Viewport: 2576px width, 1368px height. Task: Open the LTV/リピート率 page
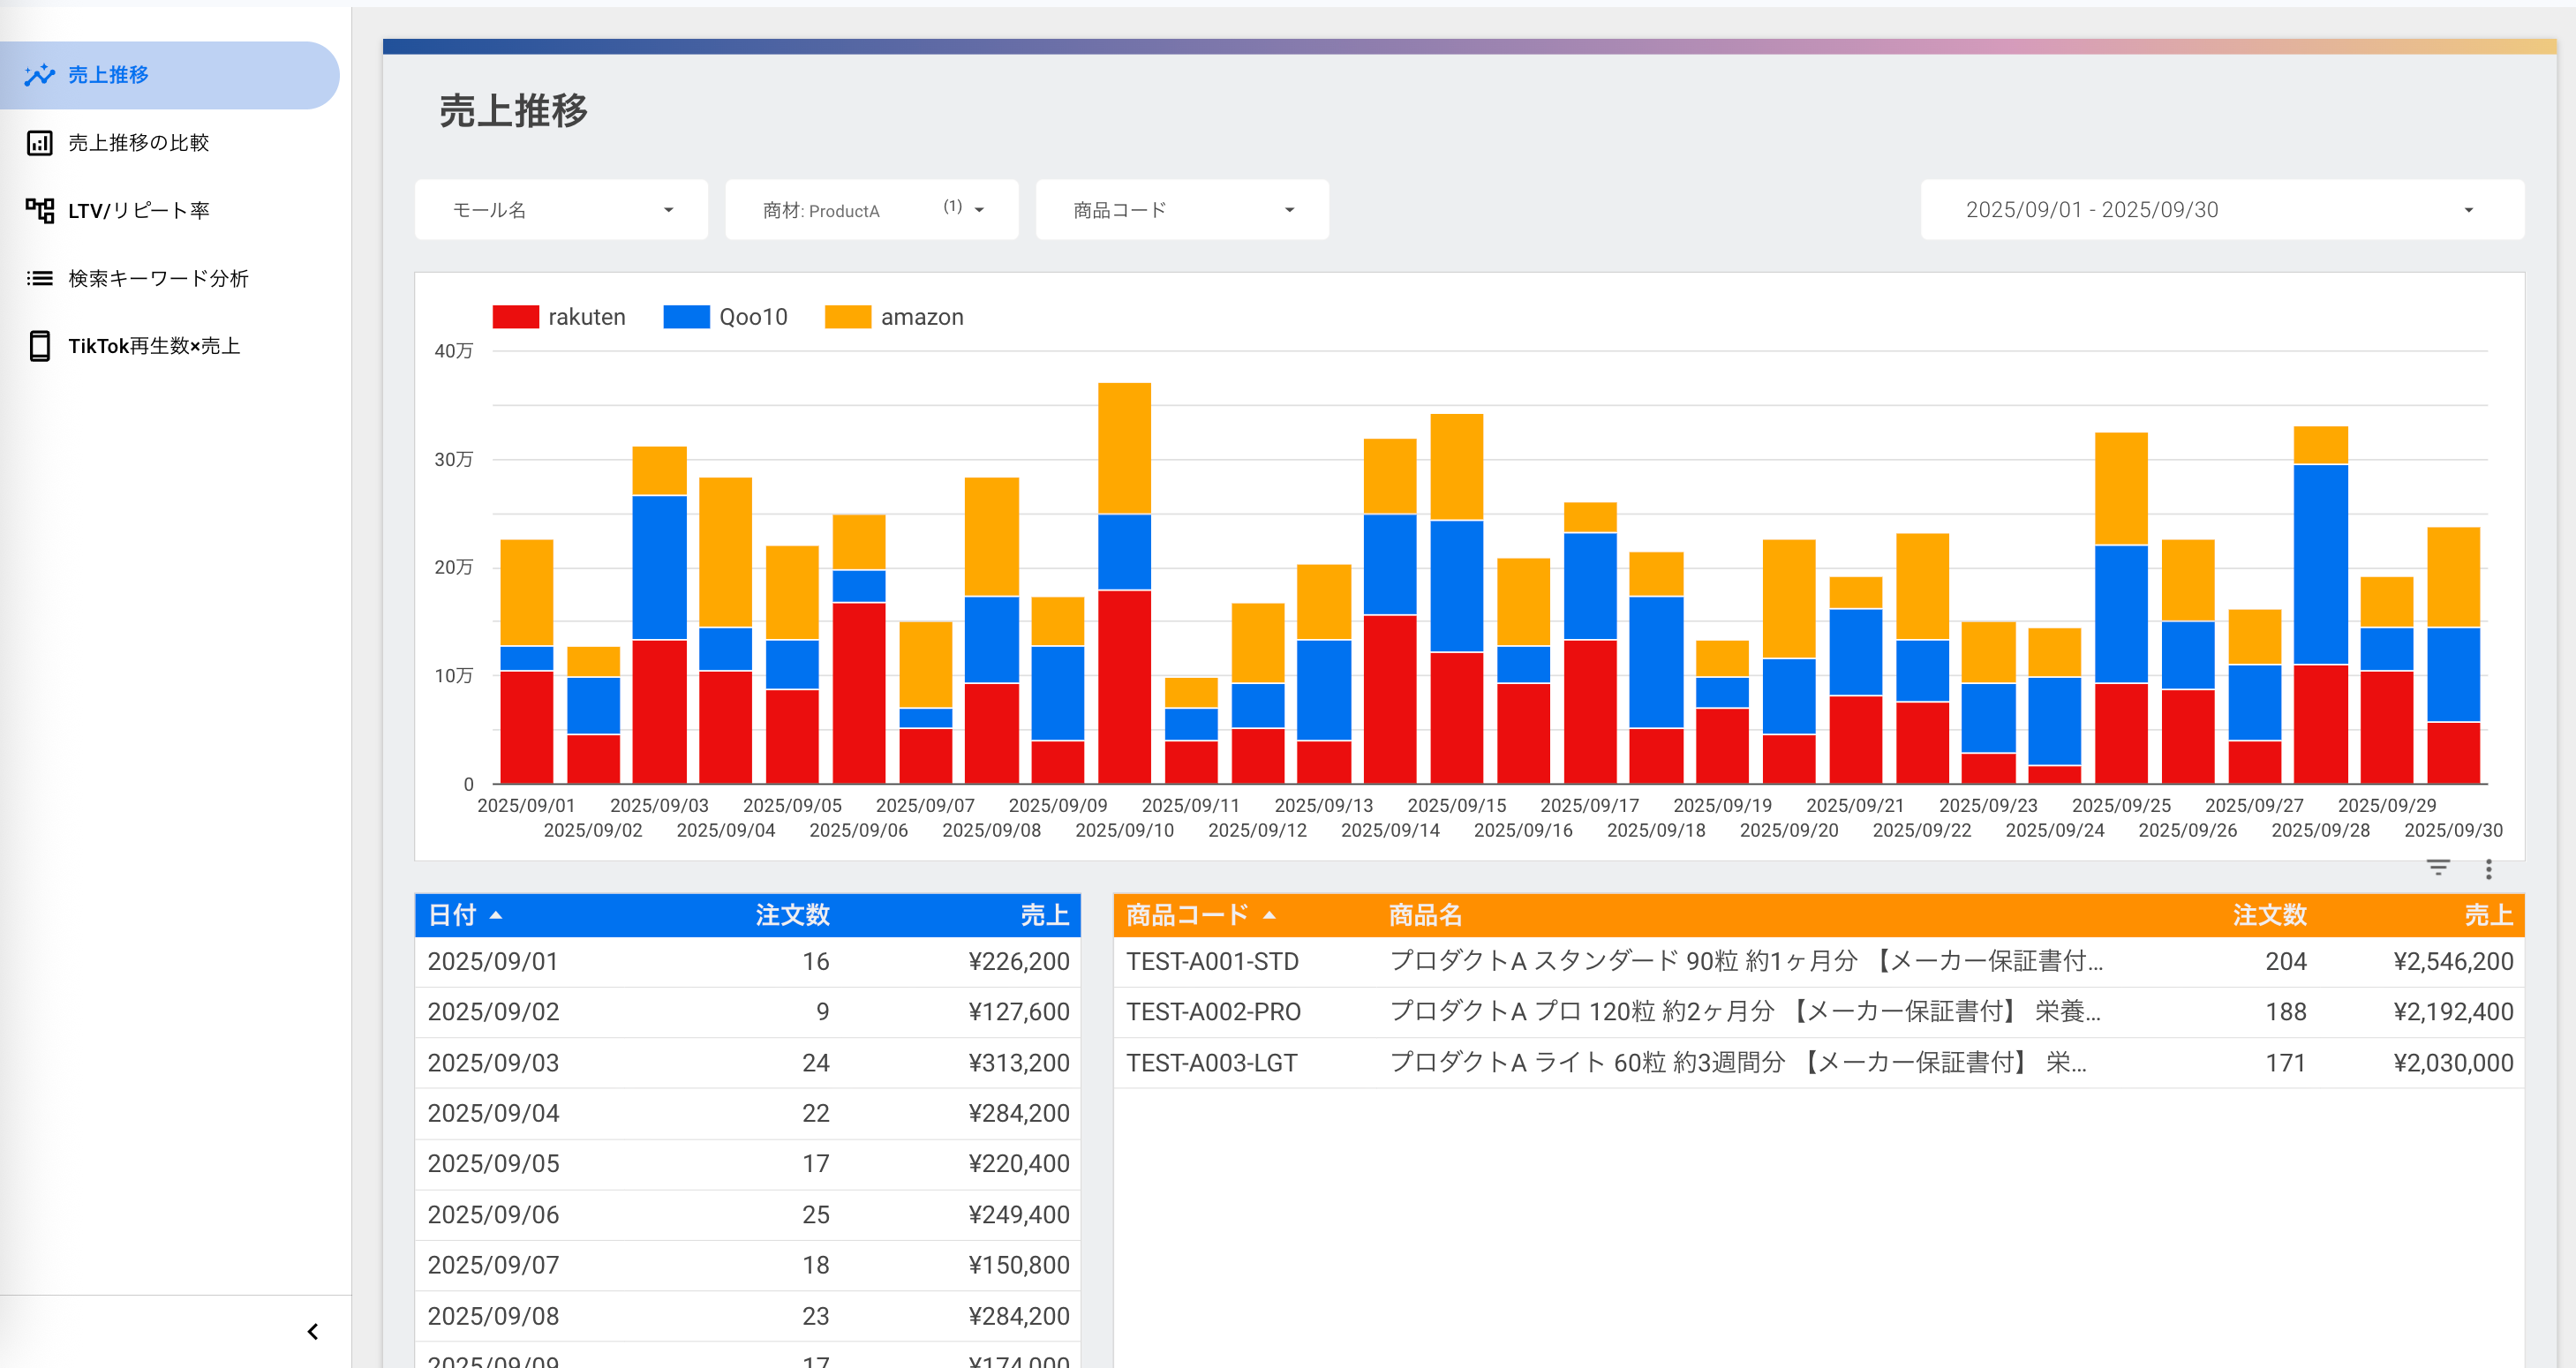[x=139, y=210]
